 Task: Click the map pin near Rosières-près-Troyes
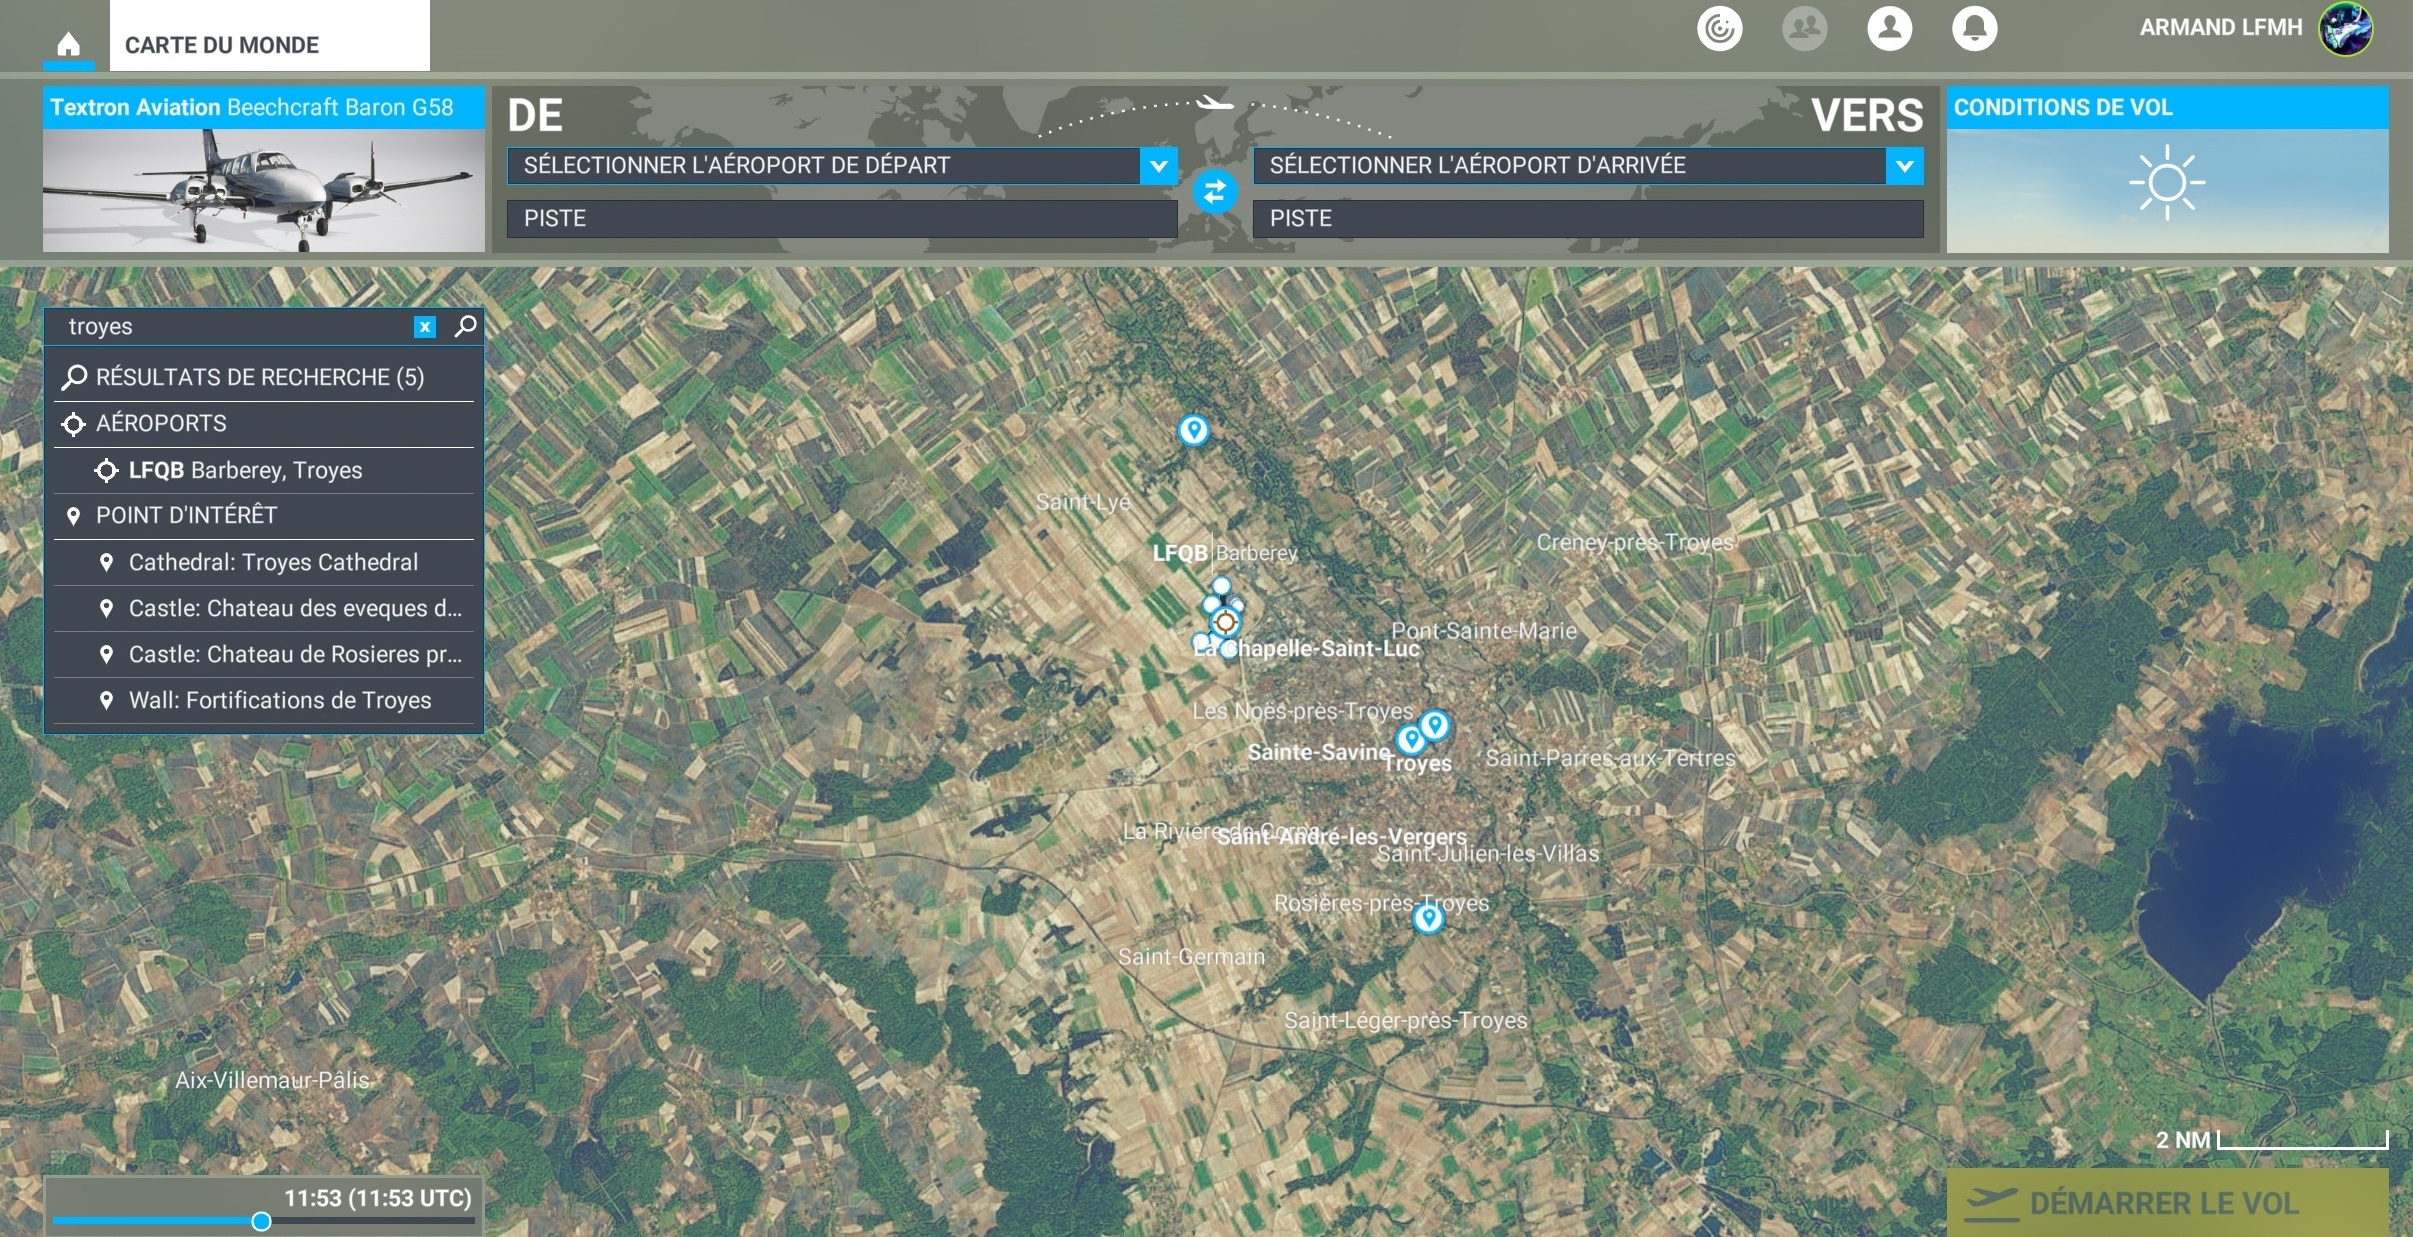[x=1428, y=917]
